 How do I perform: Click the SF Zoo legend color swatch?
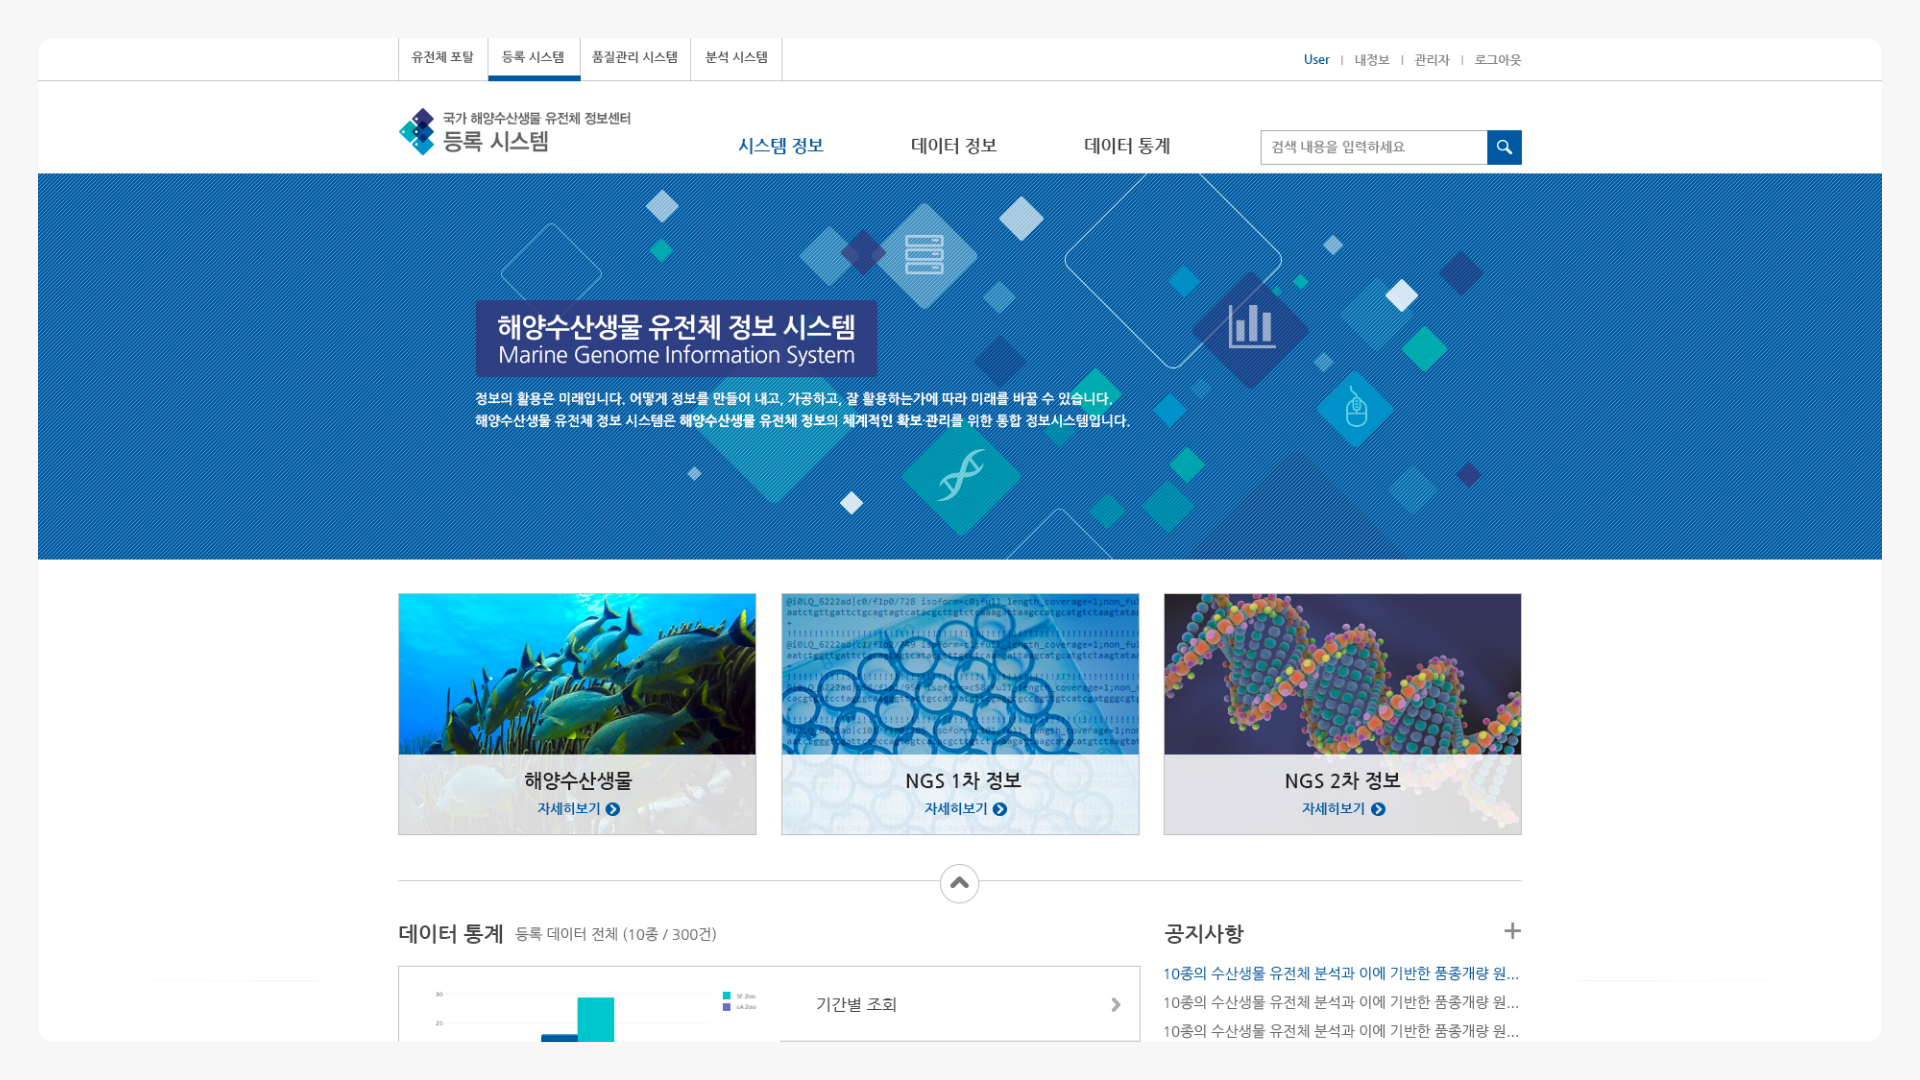726,995
